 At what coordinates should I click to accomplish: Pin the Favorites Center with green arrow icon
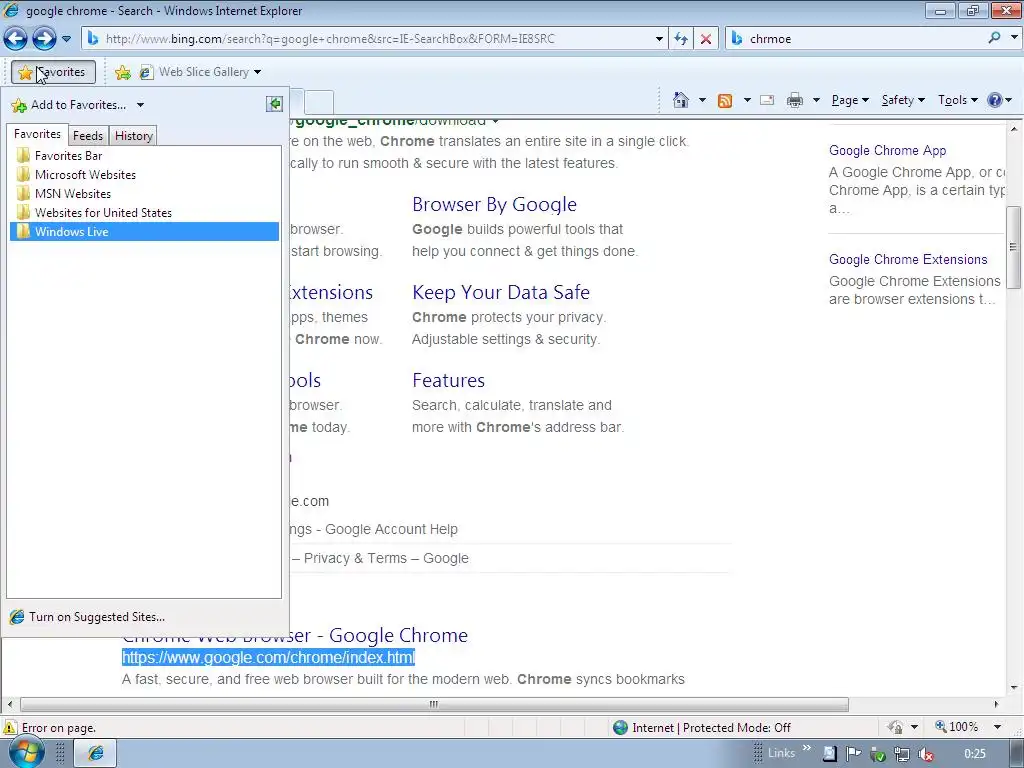coord(274,104)
